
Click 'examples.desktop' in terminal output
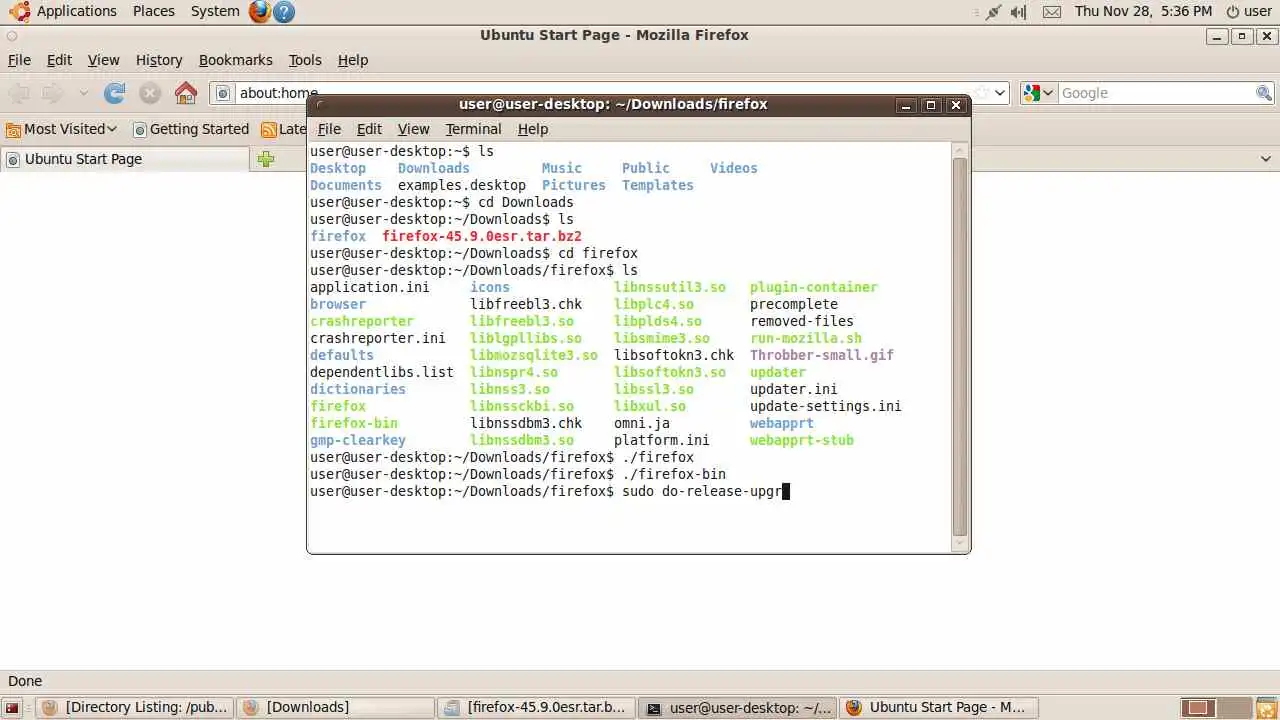[462, 185]
